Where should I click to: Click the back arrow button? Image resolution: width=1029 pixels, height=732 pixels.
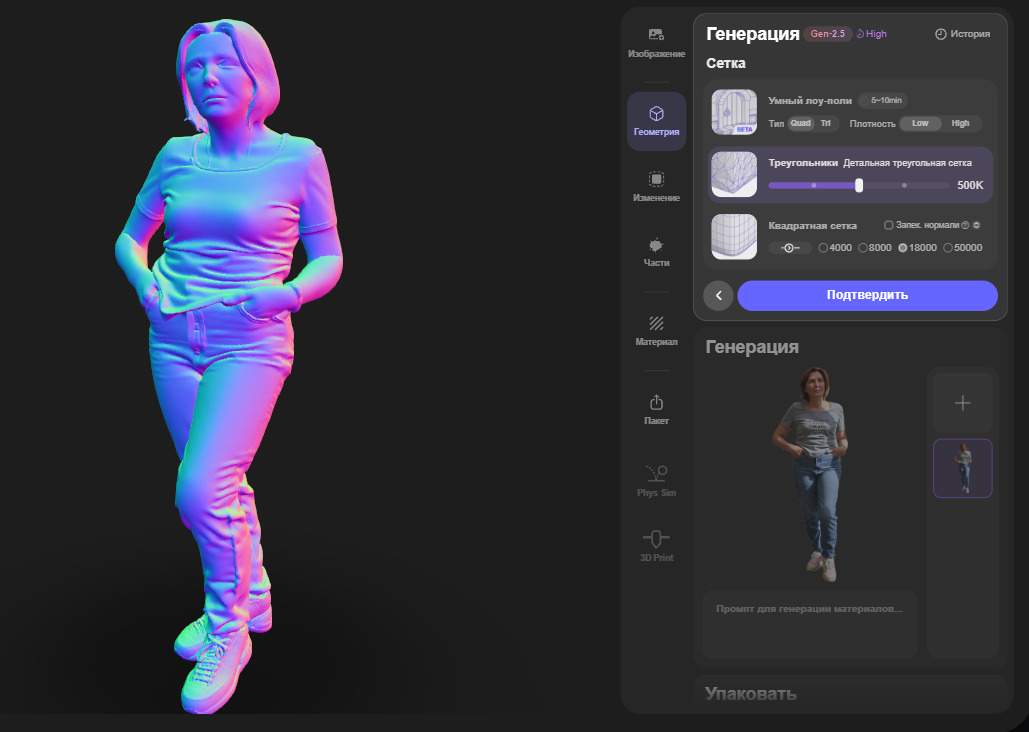[718, 295]
